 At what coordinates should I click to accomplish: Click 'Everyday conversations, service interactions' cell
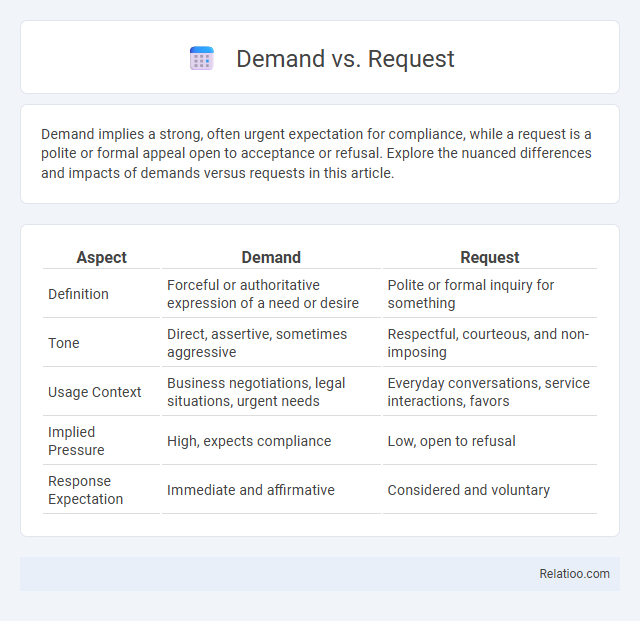coord(489,392)
